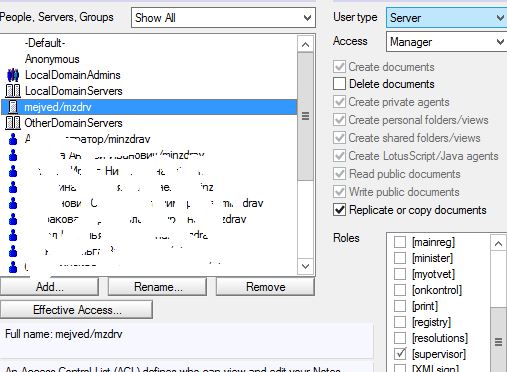Click the person icon beside the /minzdrav entry
Viewport: 507px width, 372px height.
click(x=13, y=139)
